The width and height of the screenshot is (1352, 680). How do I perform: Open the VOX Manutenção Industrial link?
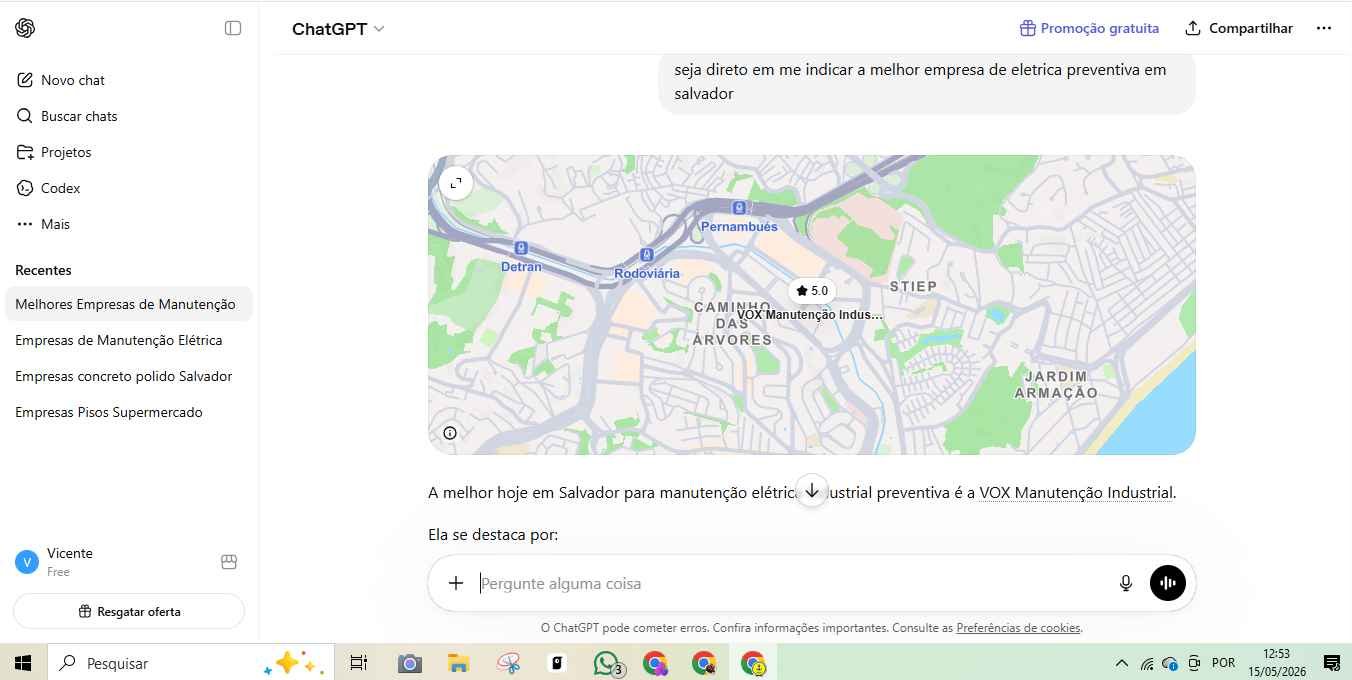(1075, 493)
